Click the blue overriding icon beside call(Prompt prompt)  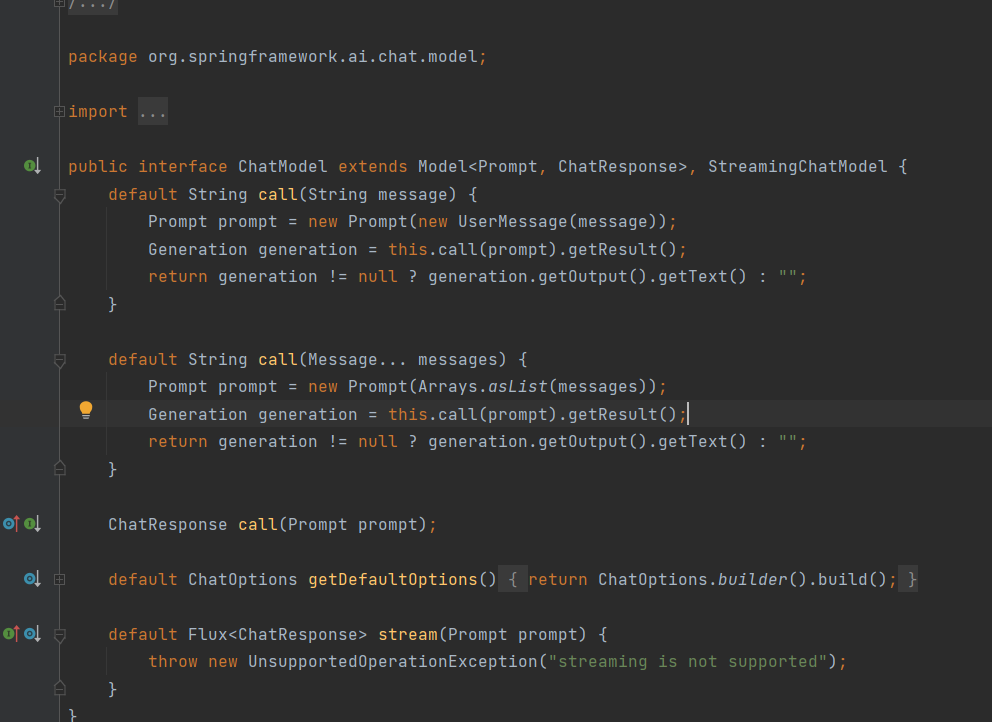point(11,524)
